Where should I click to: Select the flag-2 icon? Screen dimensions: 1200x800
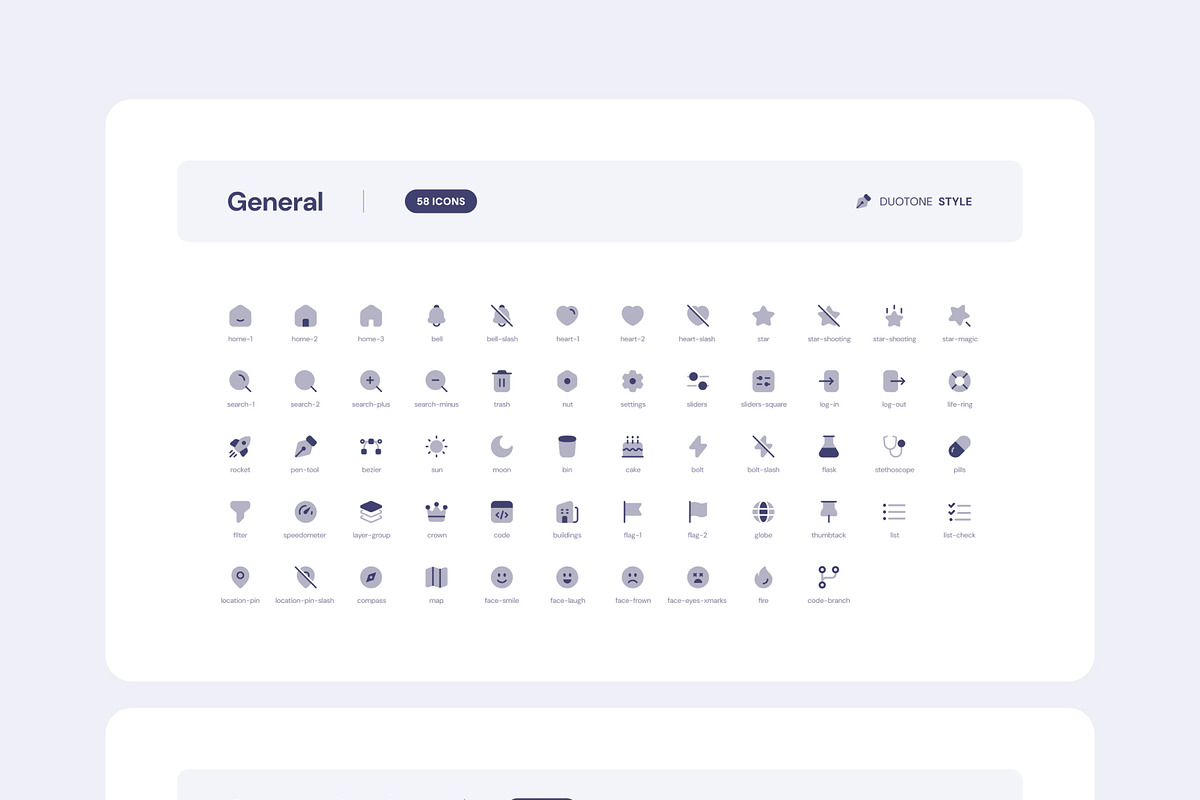point(697,512)
